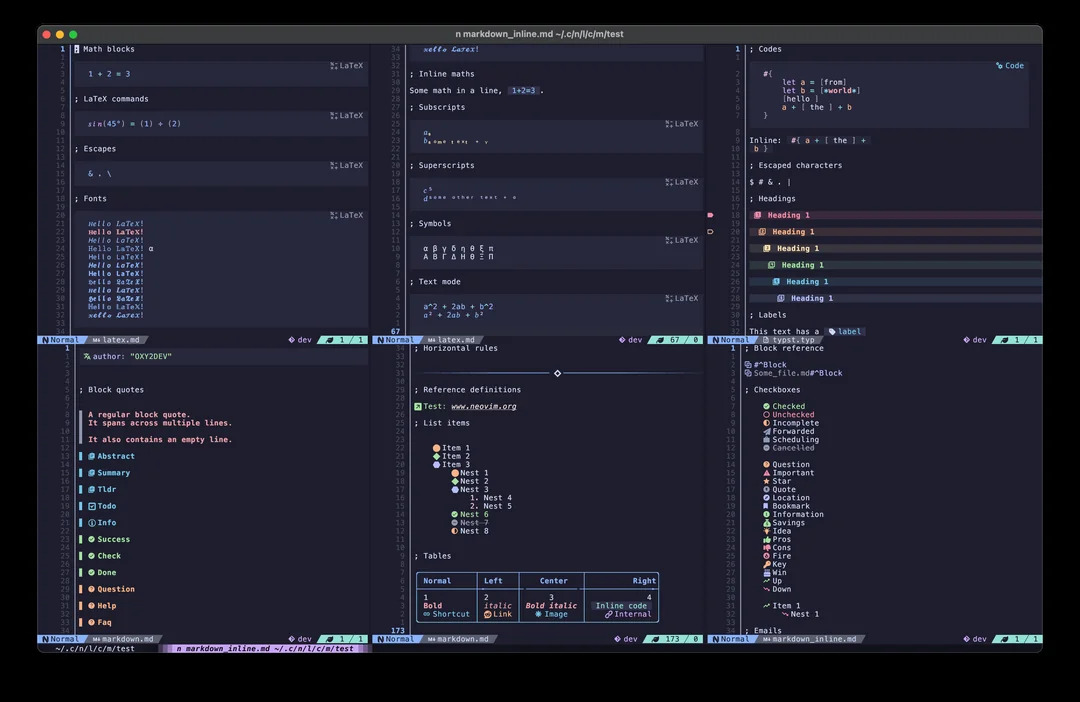Select the highlighted markdown_inline.md tab in the tabline
Viewport: 1080px width, 702px height.
click(x=264, y=648)
